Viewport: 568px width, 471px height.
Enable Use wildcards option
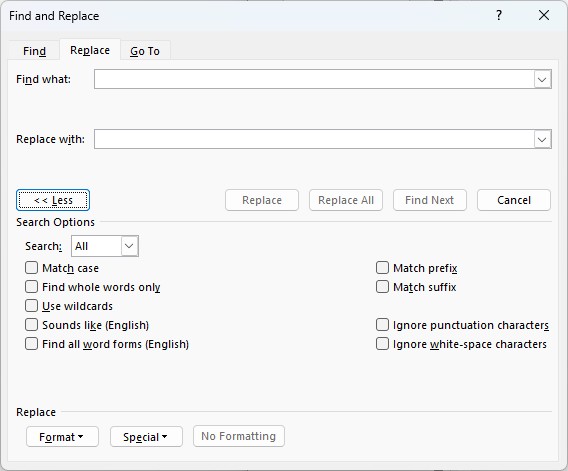tap(32, 306)
